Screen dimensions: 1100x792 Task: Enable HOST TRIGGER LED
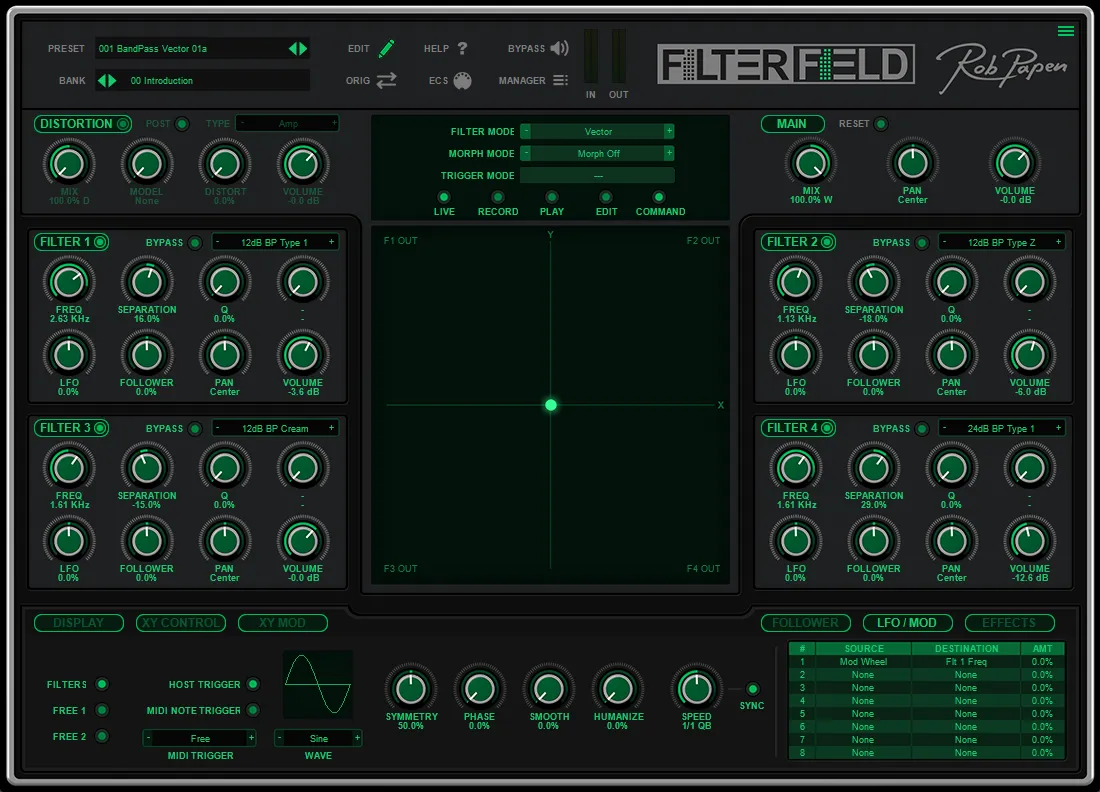pyautogui.click(x=253, y=684)
